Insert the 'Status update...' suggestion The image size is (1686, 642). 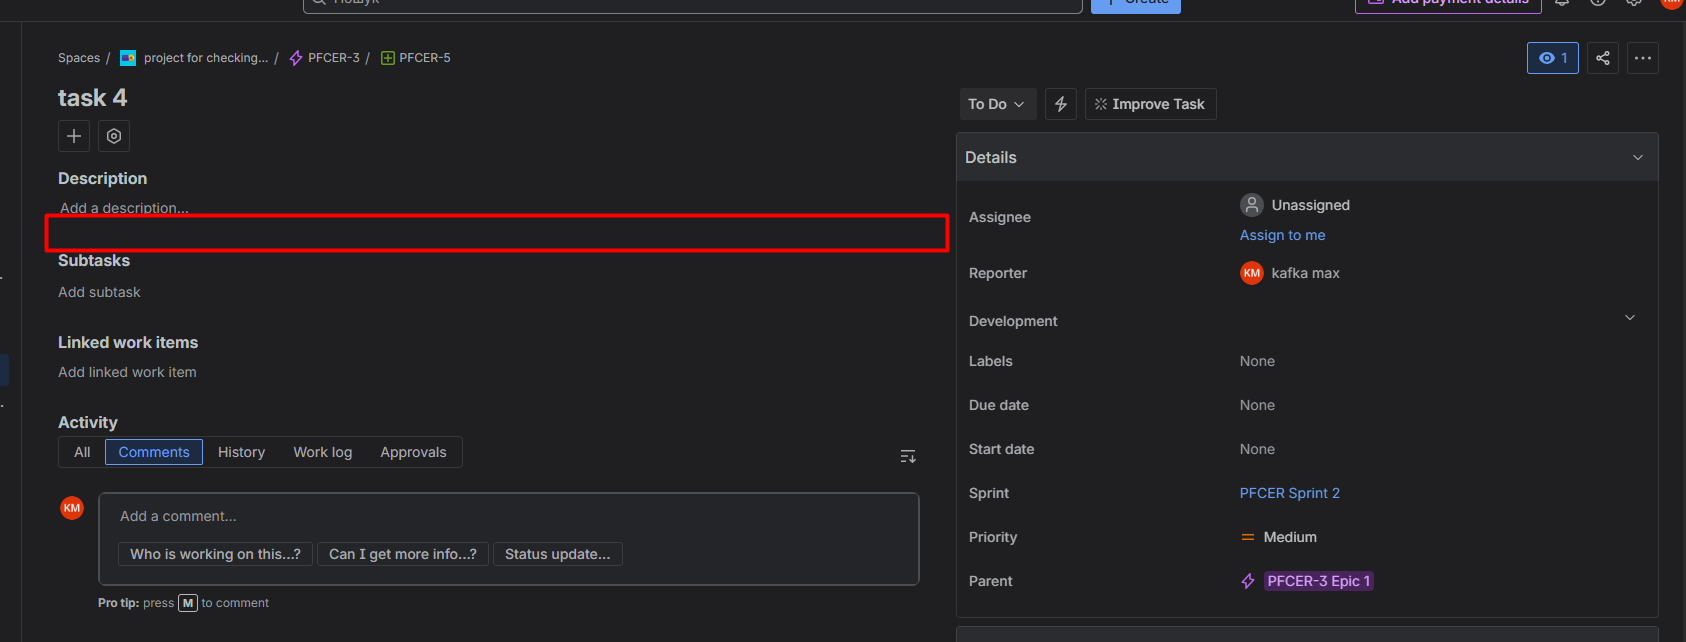[558, 554]
